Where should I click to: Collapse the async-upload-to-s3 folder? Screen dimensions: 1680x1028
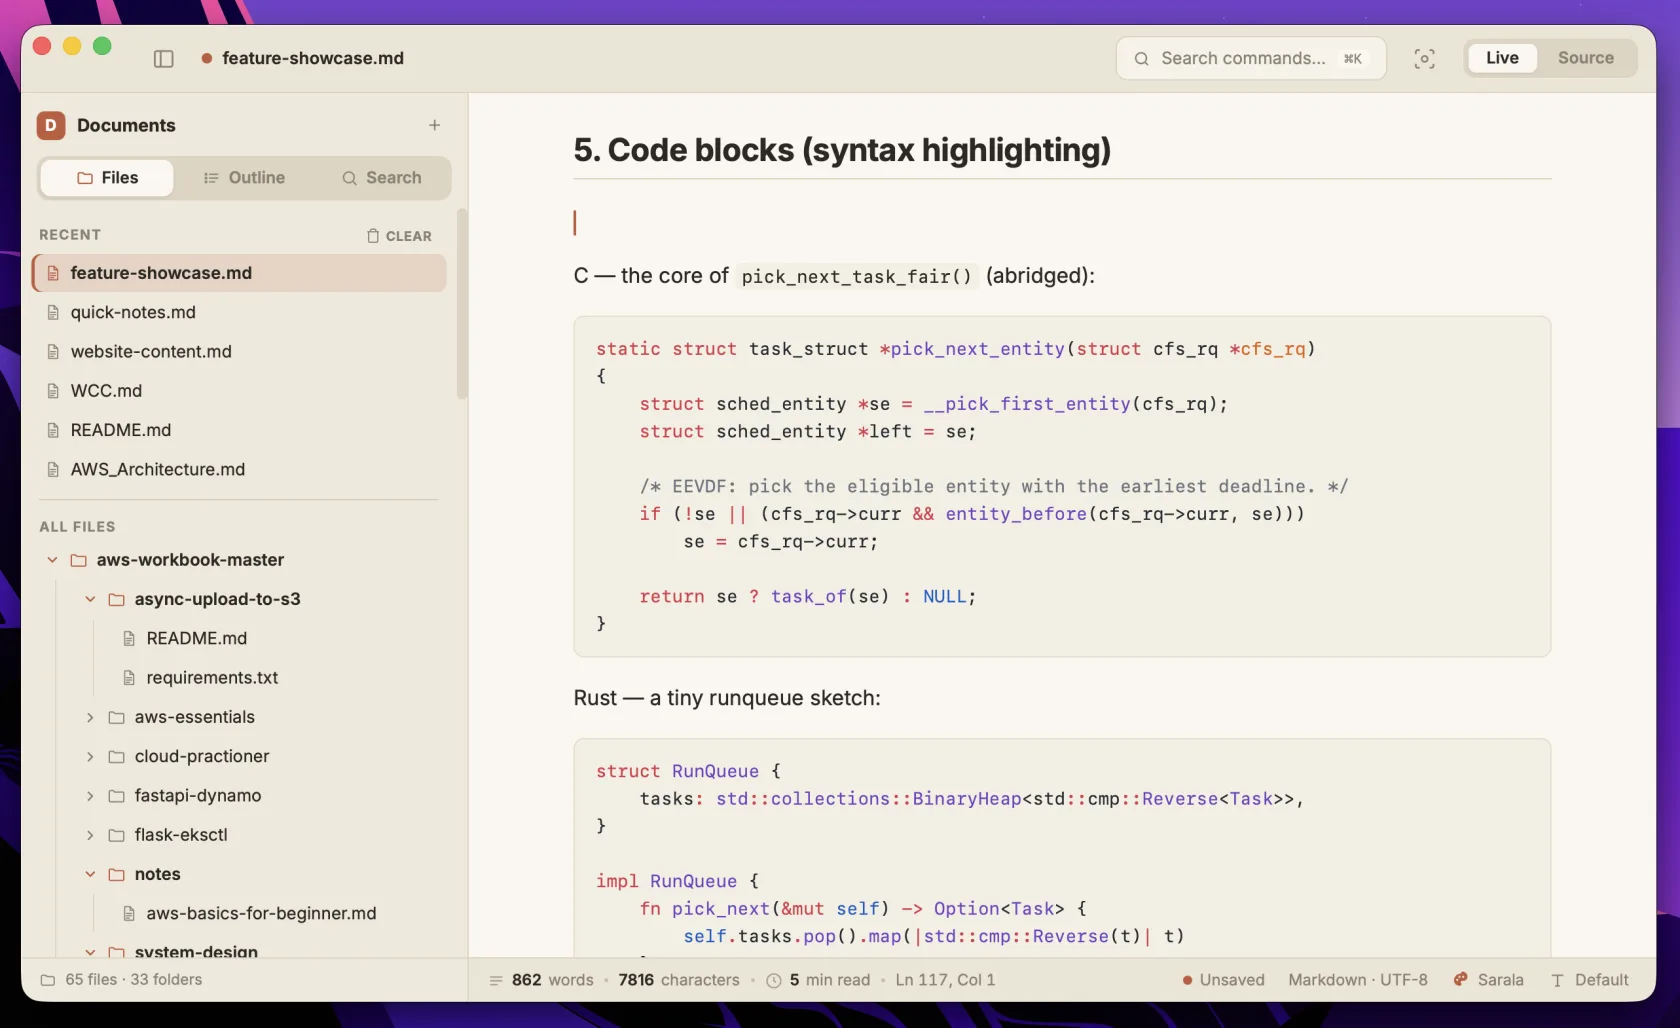point(90,599)
